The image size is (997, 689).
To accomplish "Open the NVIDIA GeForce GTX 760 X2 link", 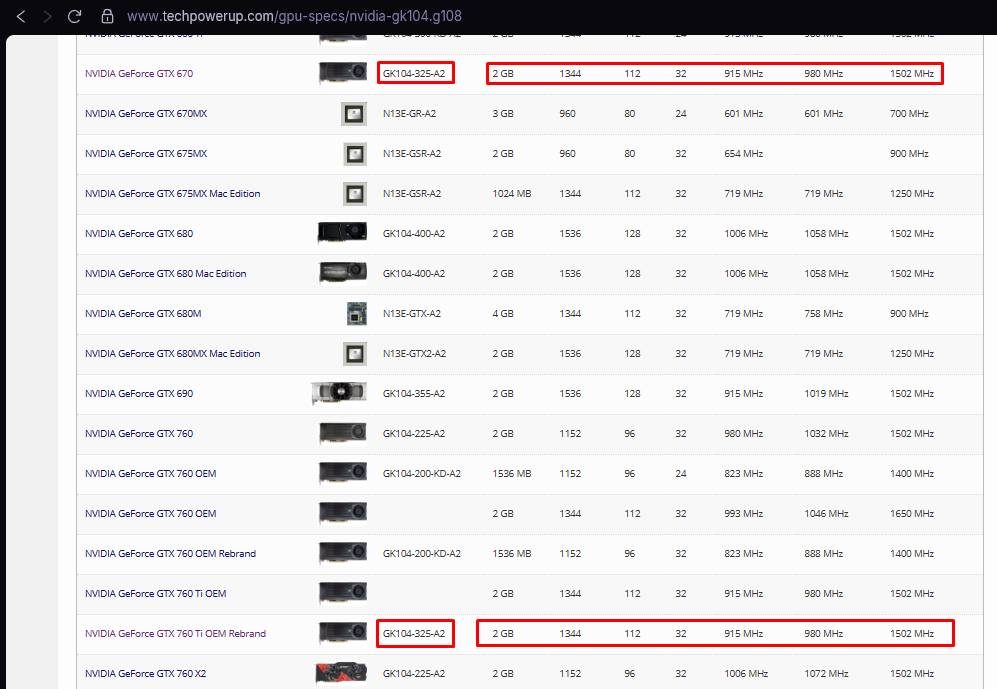I will click(x=145, y=674).
